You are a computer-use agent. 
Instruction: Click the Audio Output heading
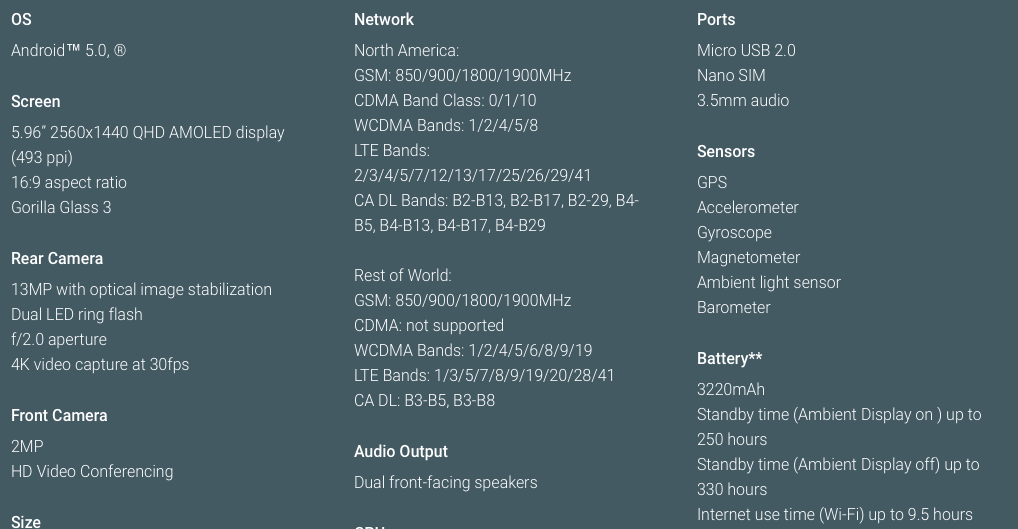point(401,452)
